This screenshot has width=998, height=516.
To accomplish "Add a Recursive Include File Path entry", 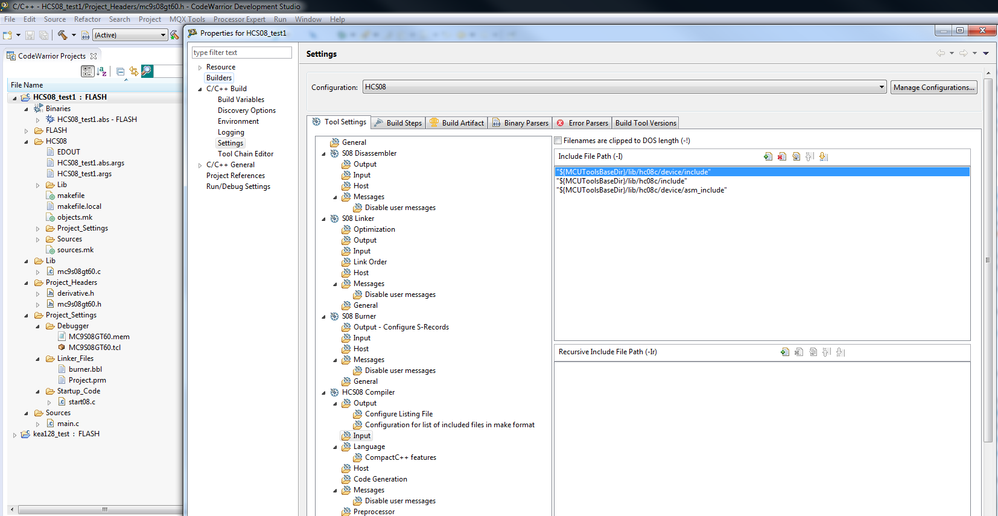I will (785, 352).
